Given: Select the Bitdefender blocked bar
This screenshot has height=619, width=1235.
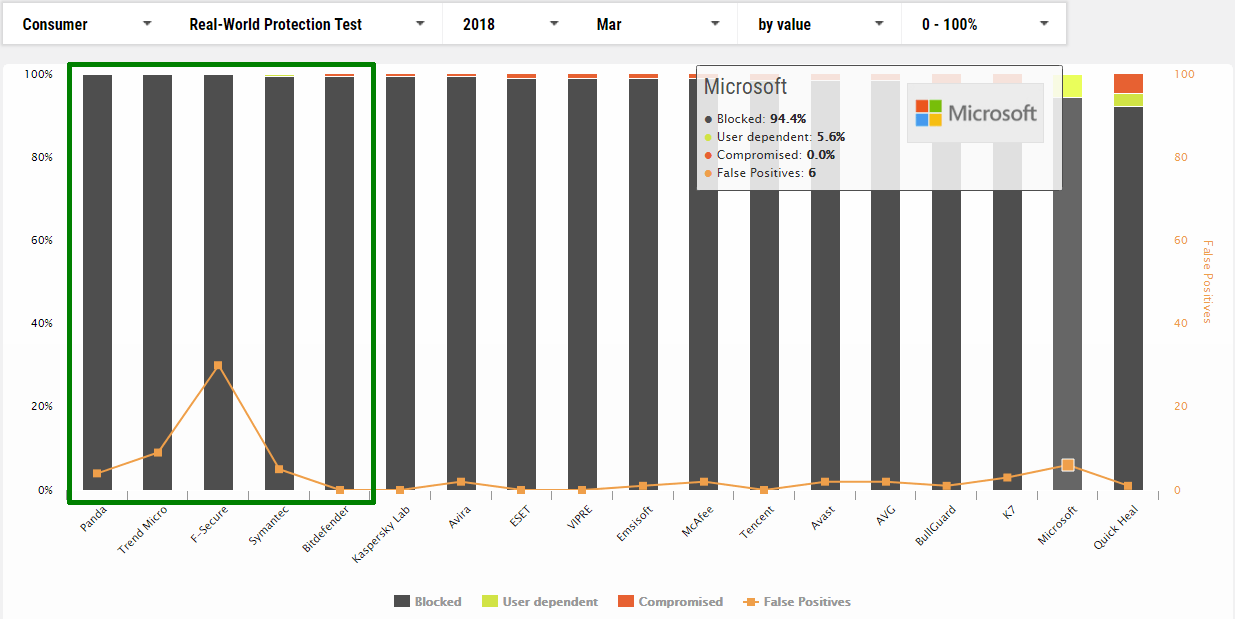Looking at the screenshot, I should click(x=340, y=283).
